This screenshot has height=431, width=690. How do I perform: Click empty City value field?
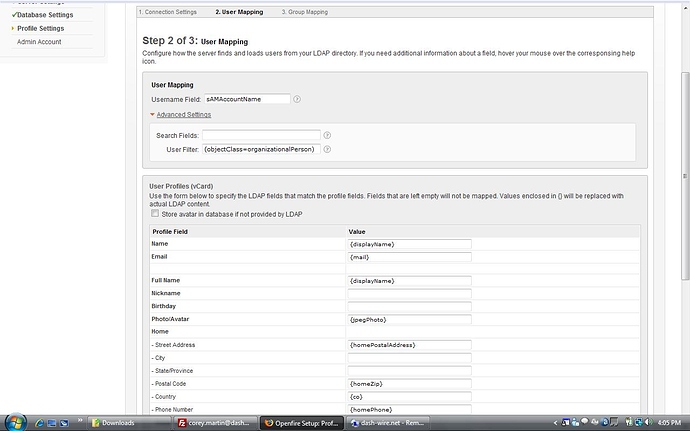[409, 358]
